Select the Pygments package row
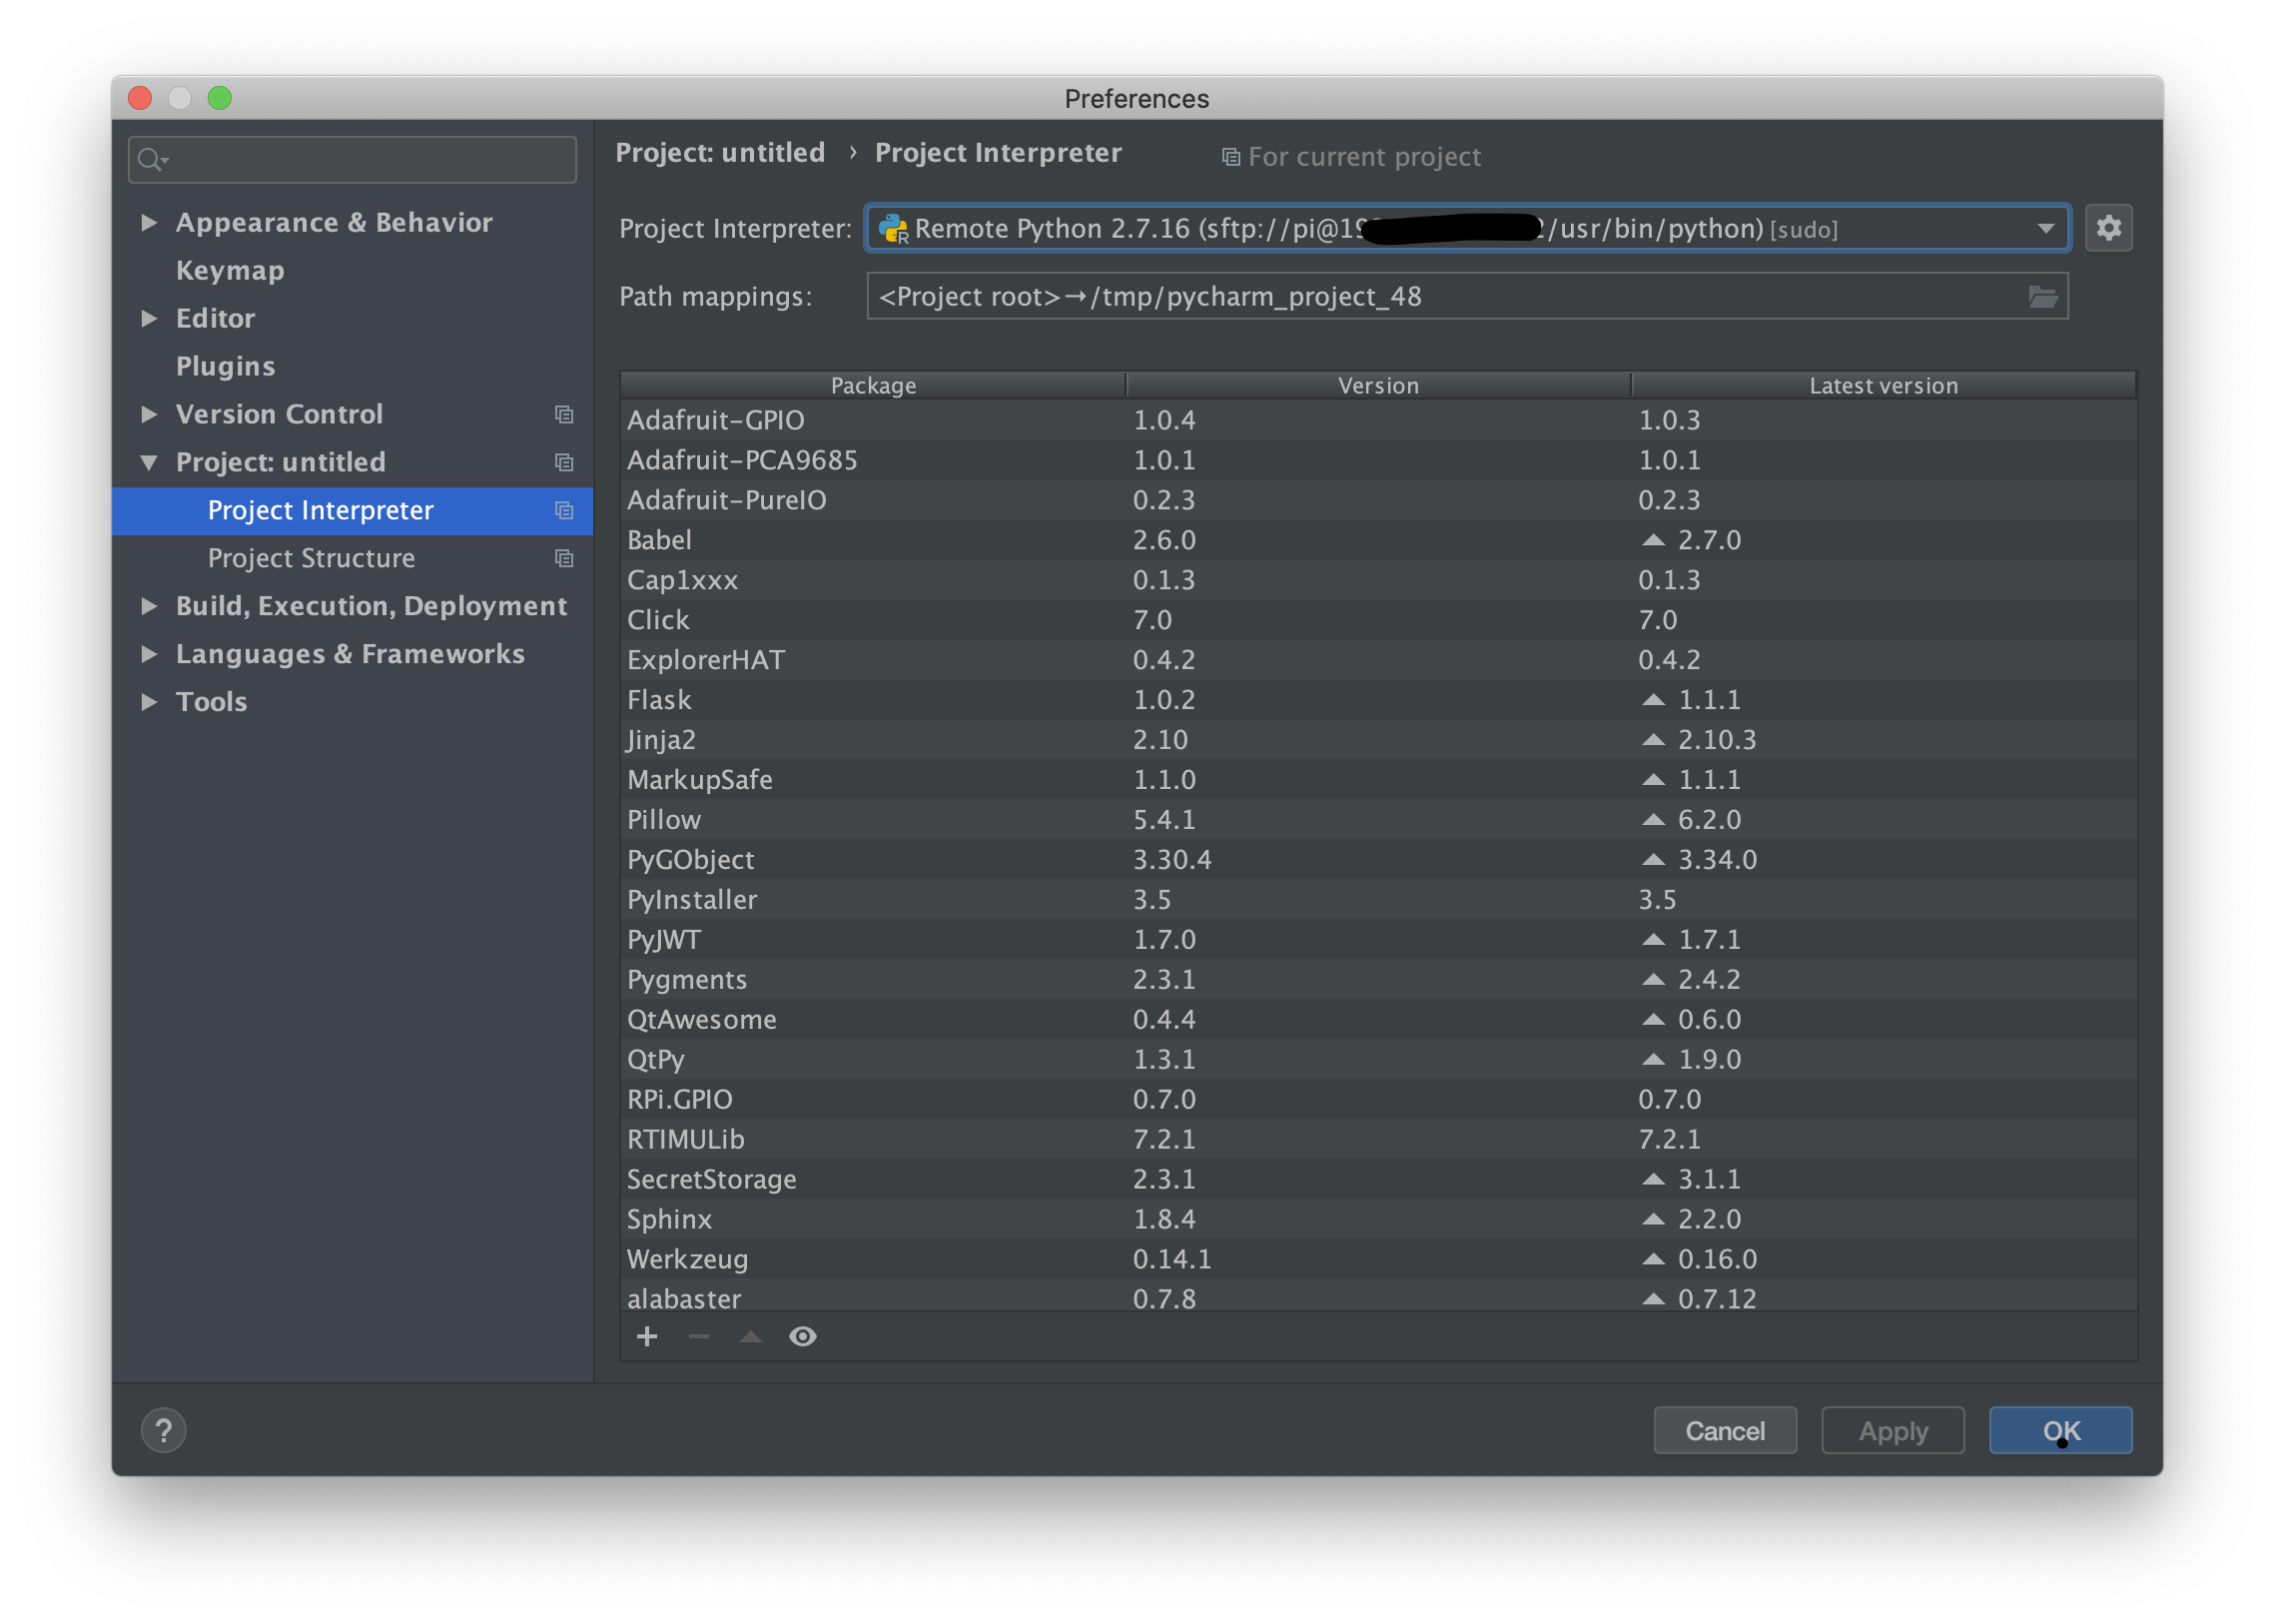Image resolution: width=2275 pixels, height=1624 pixels. point(1378,980)
